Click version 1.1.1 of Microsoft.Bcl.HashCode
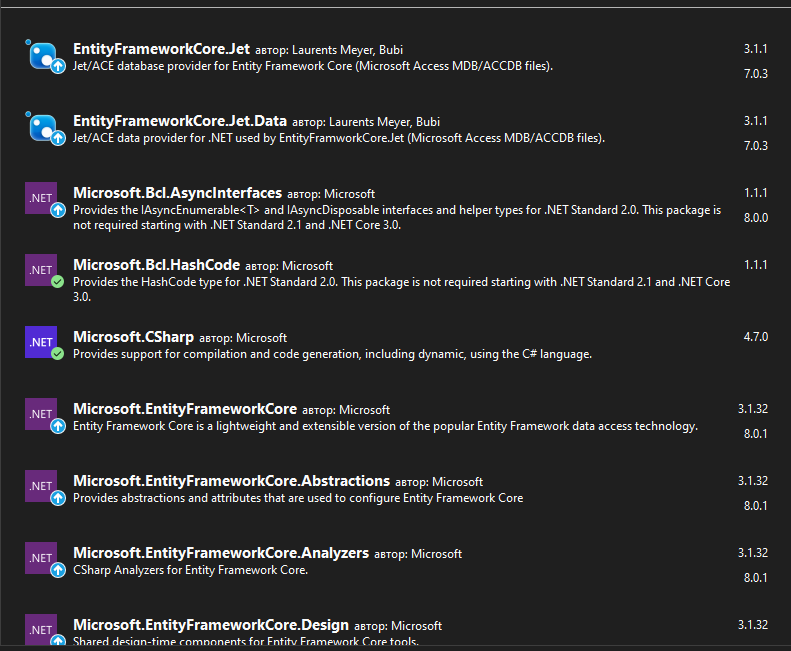 click(x=756, y=265)
